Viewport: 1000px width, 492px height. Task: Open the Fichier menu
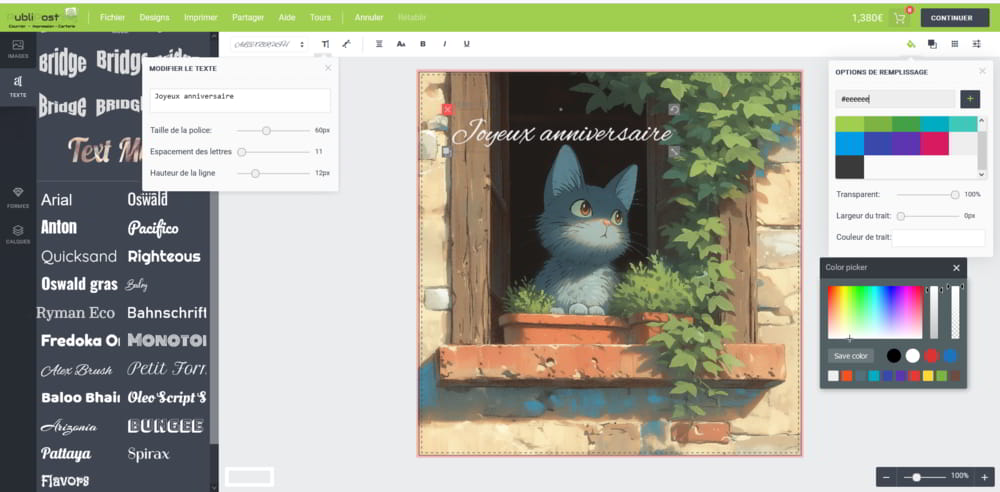[113, 18]
